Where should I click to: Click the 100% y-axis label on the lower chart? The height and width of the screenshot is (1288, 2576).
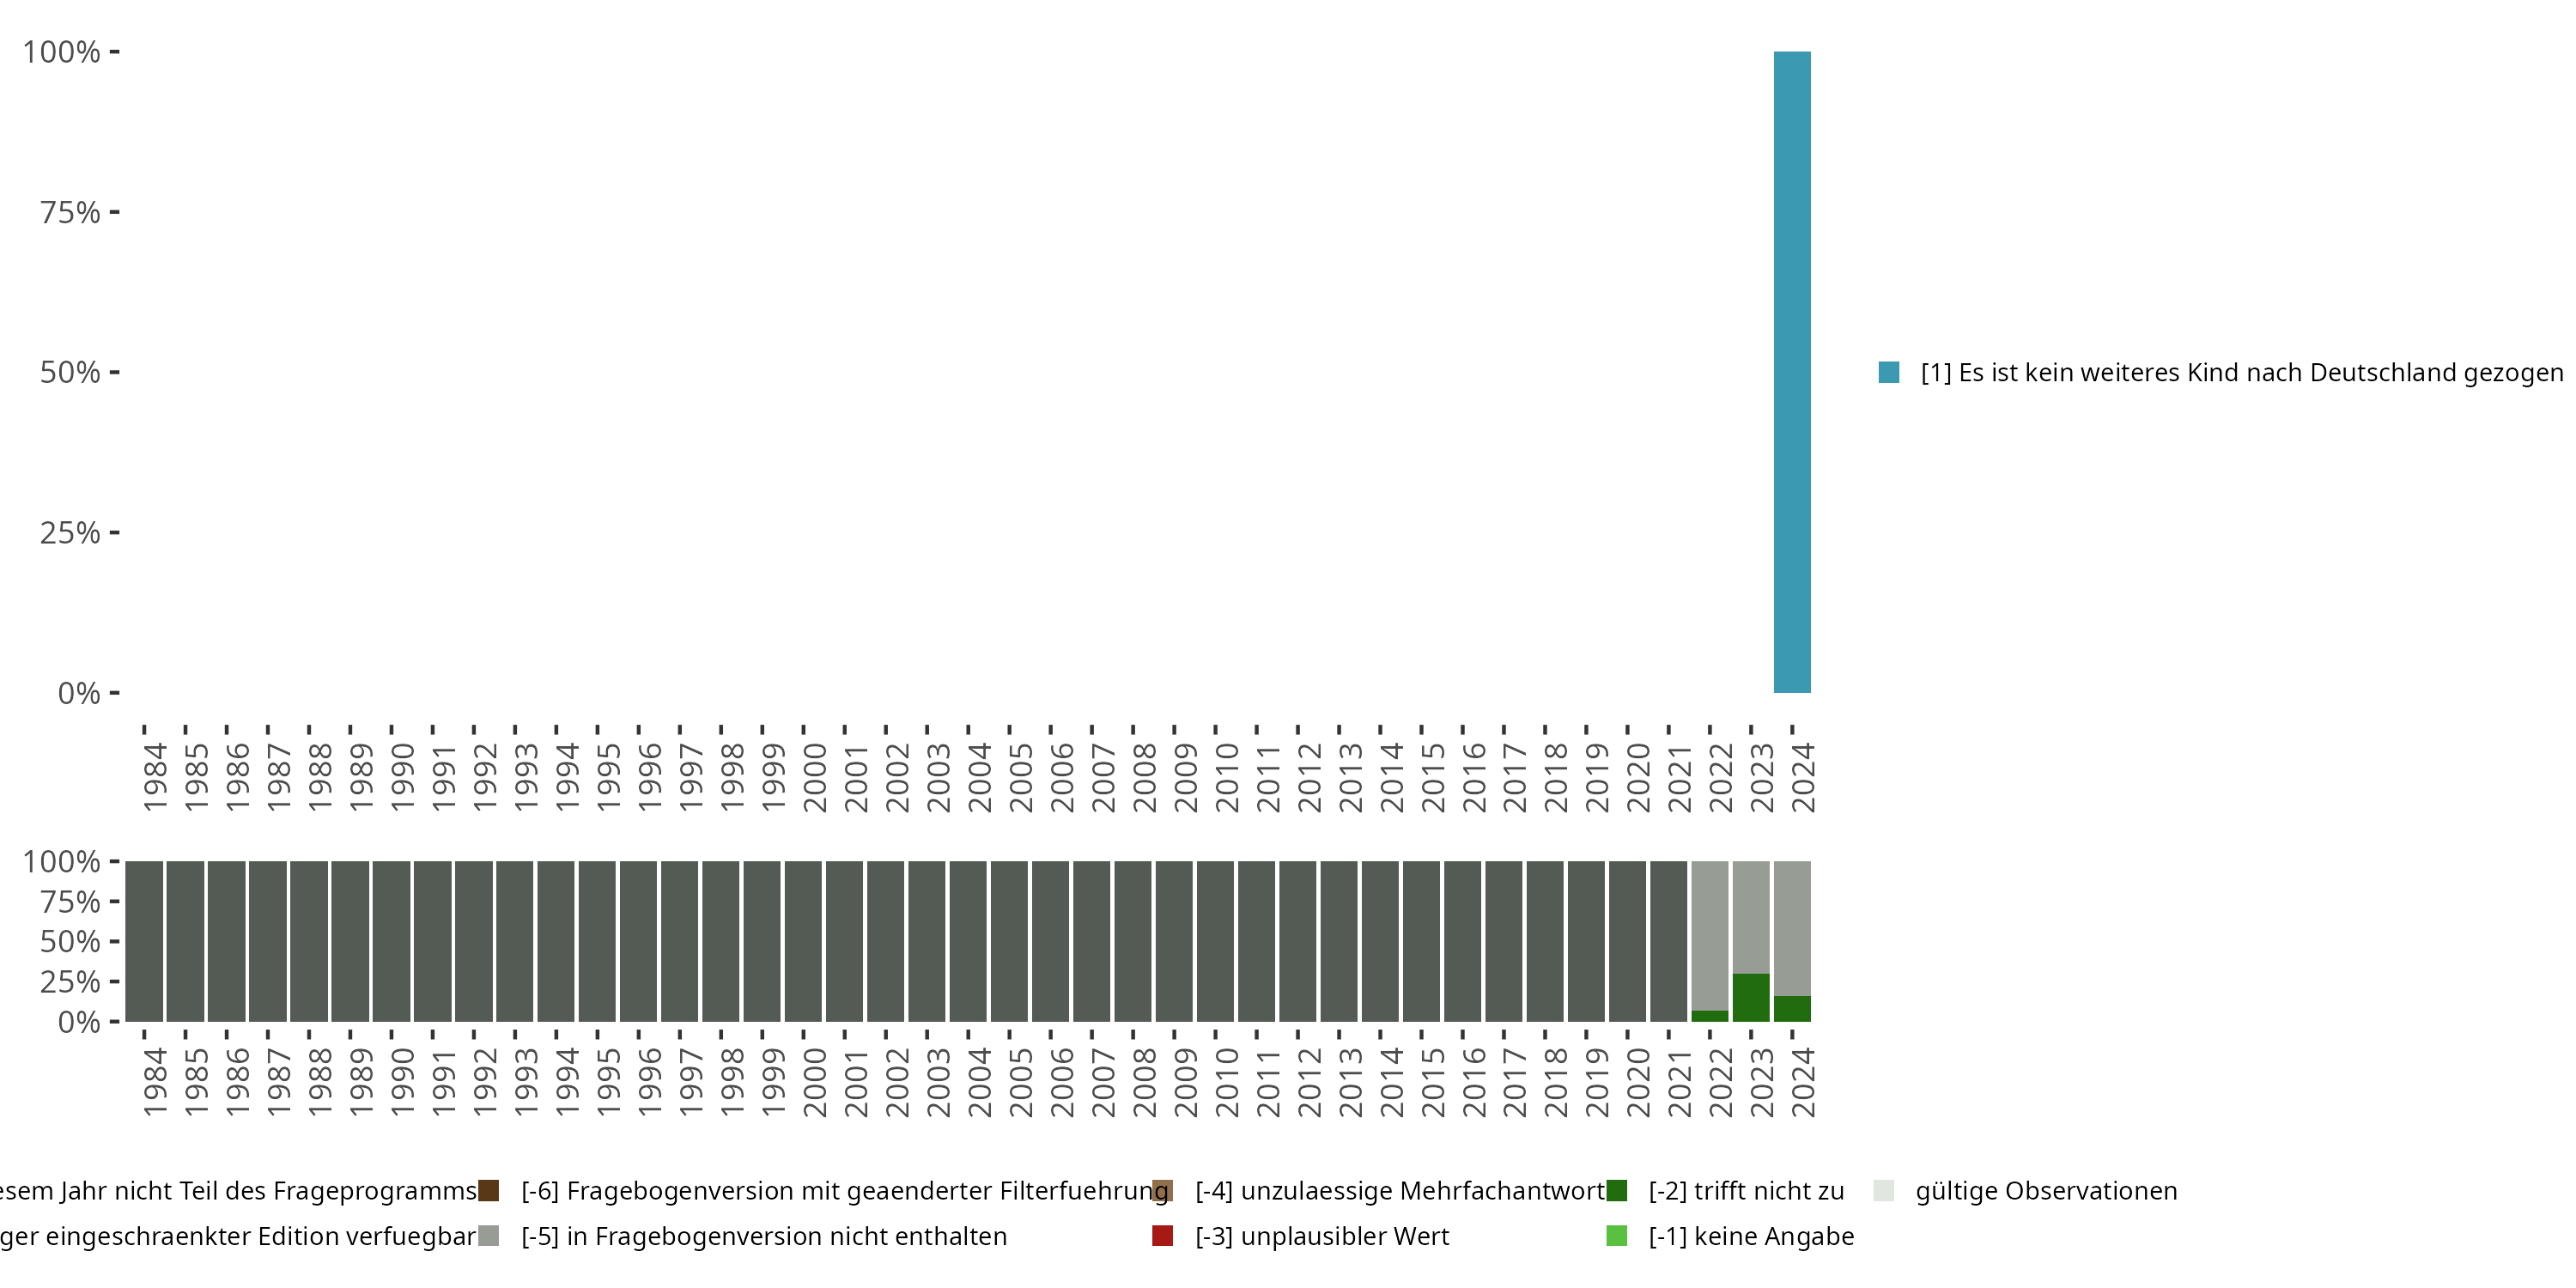tap(61, 861)
